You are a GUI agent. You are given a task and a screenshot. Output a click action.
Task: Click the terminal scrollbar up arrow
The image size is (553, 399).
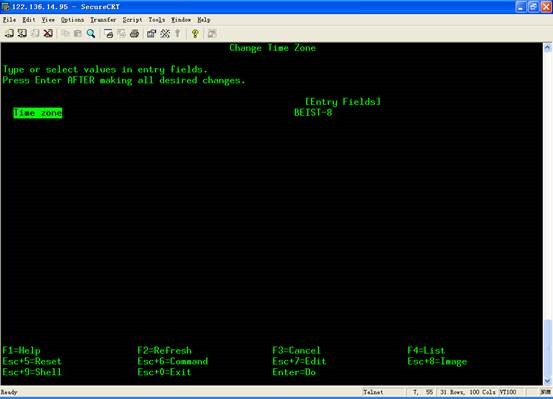point(547,47)
